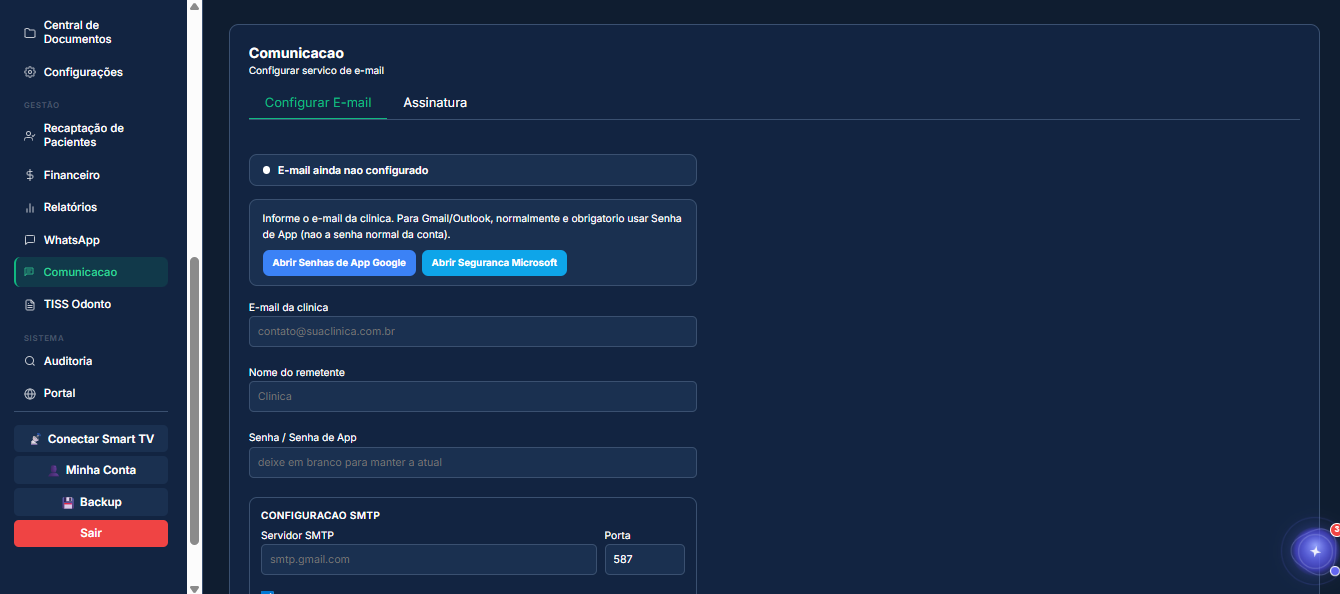The image size is (1340, 594).
Task: Go to Configurações section
Action: [91, 72]
